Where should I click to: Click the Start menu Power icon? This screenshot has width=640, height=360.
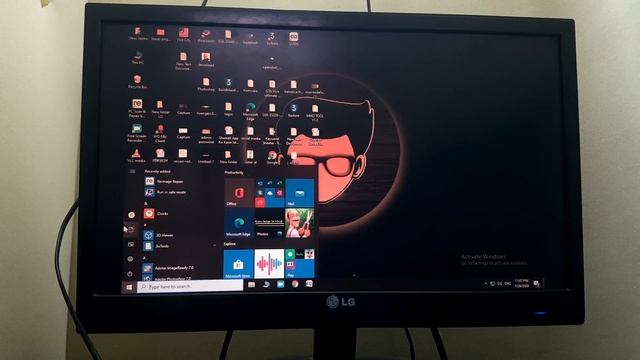coord(130,274)
